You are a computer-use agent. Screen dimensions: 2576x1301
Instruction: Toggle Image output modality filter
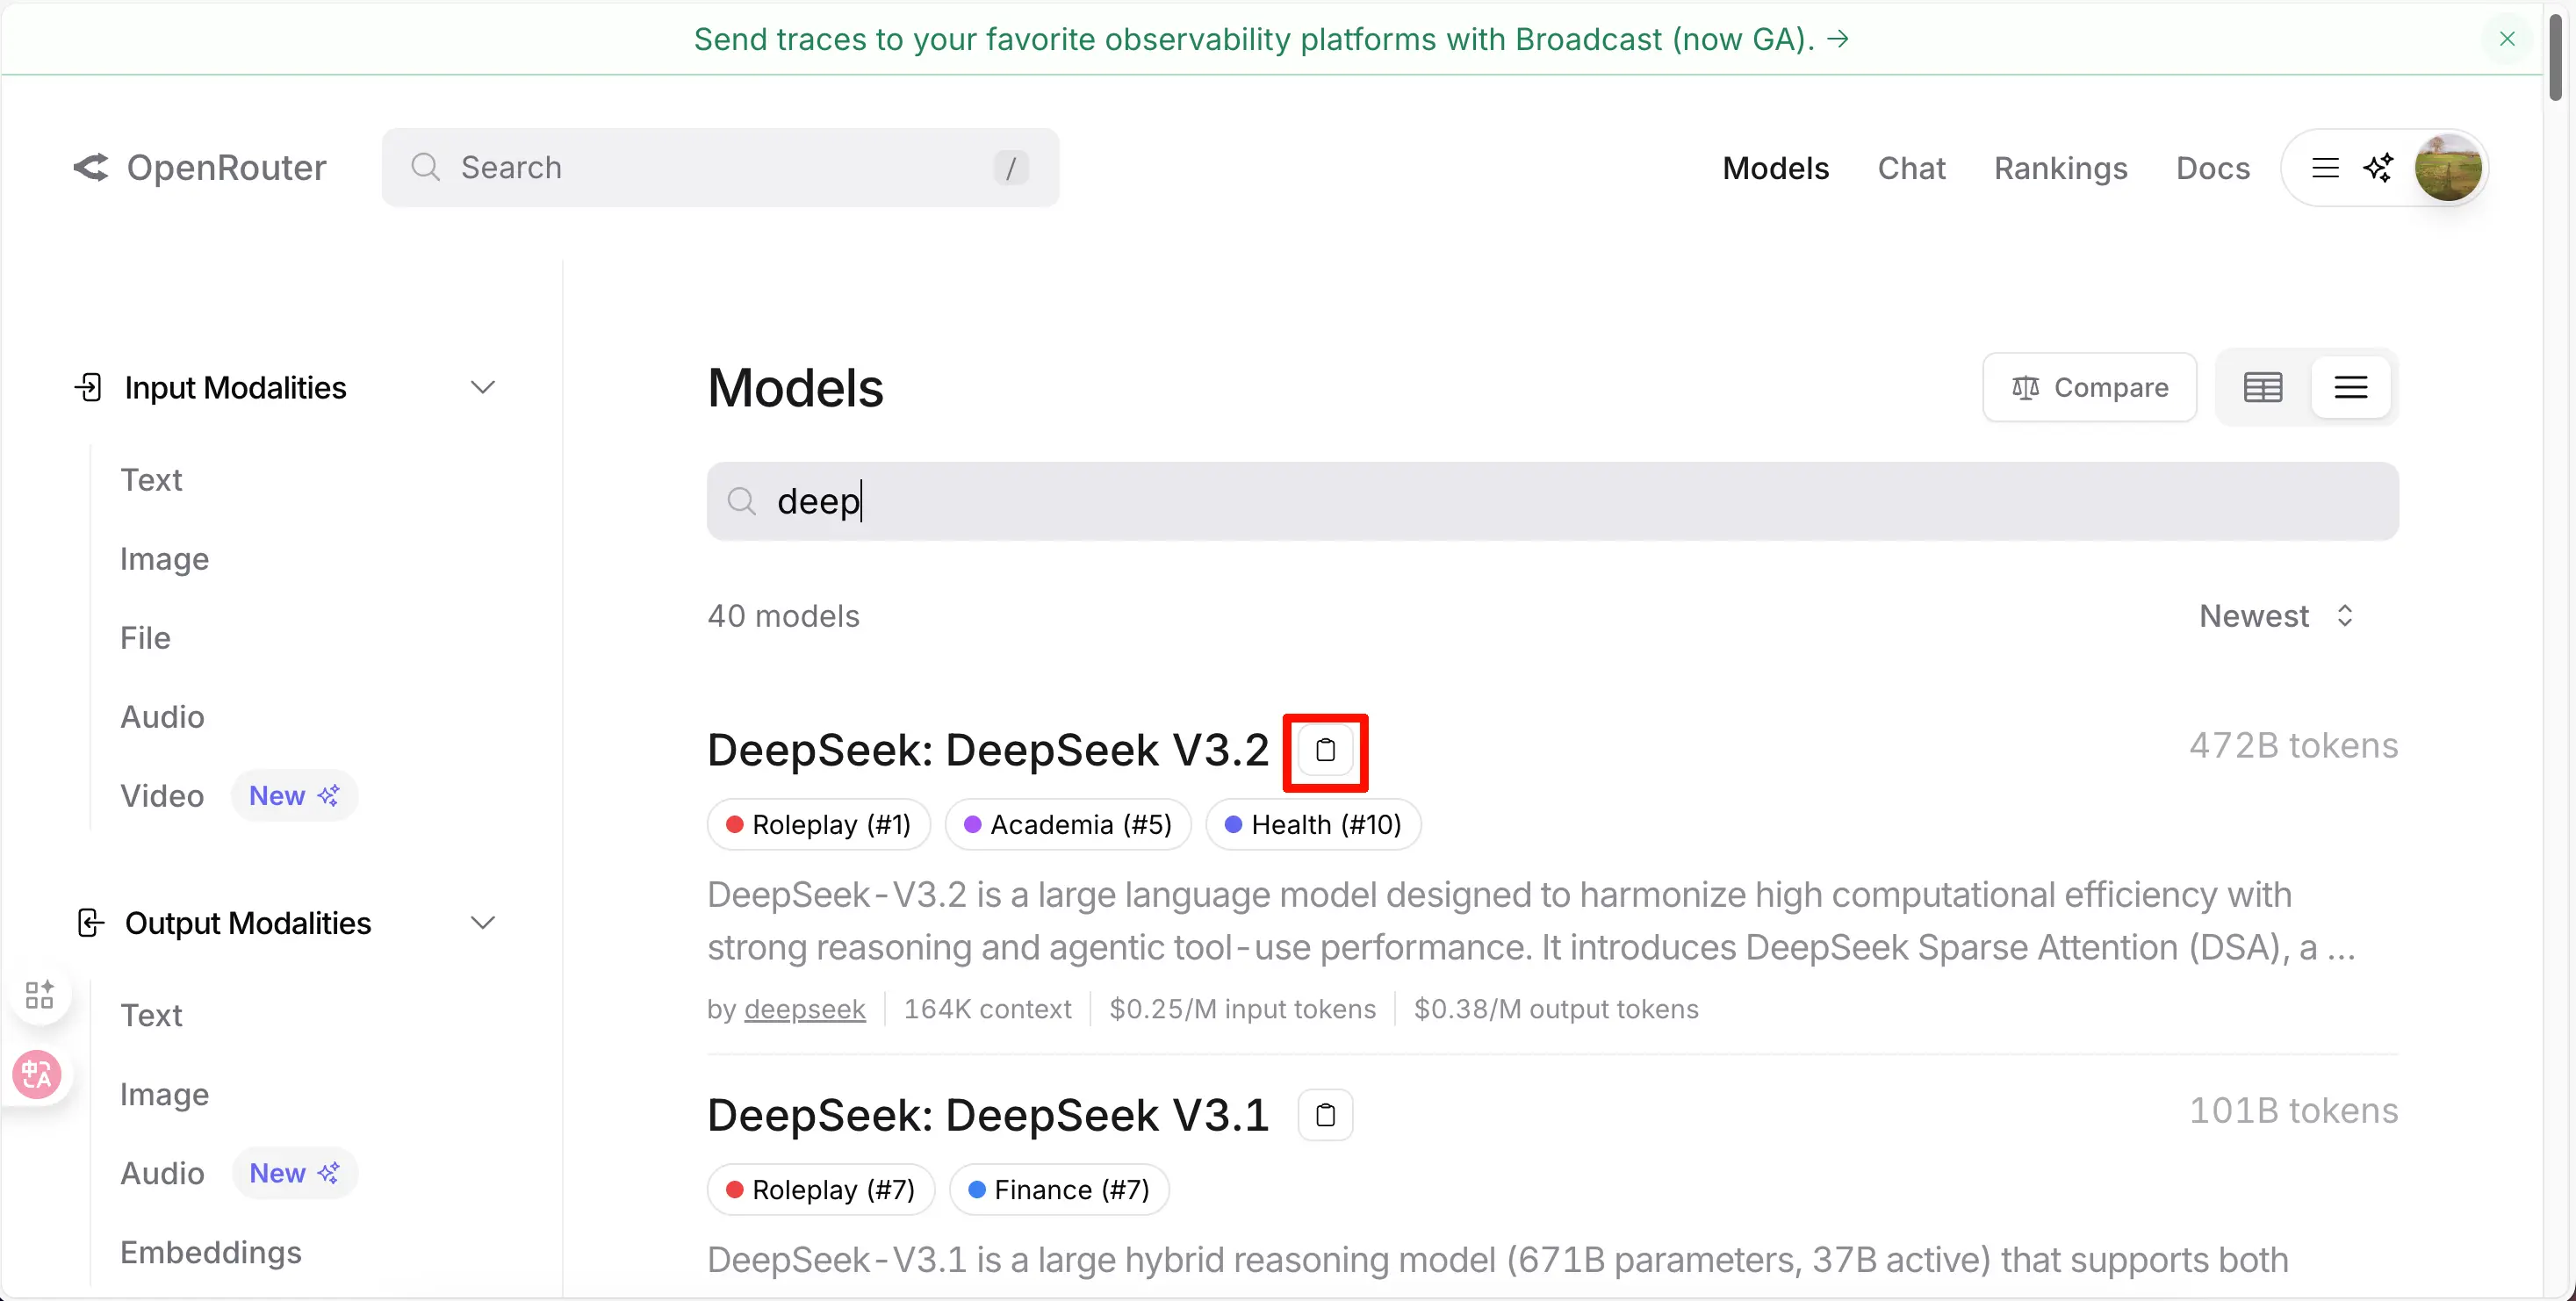pyautogui.click(x=164, y=1094)
